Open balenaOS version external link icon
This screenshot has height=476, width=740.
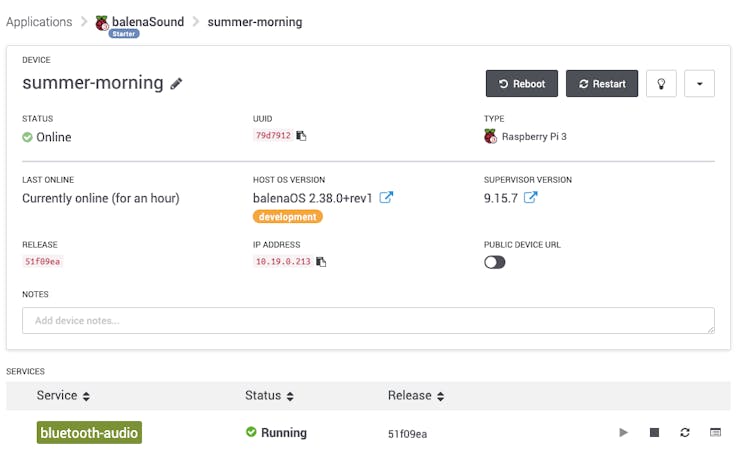[x=386, y=197]
